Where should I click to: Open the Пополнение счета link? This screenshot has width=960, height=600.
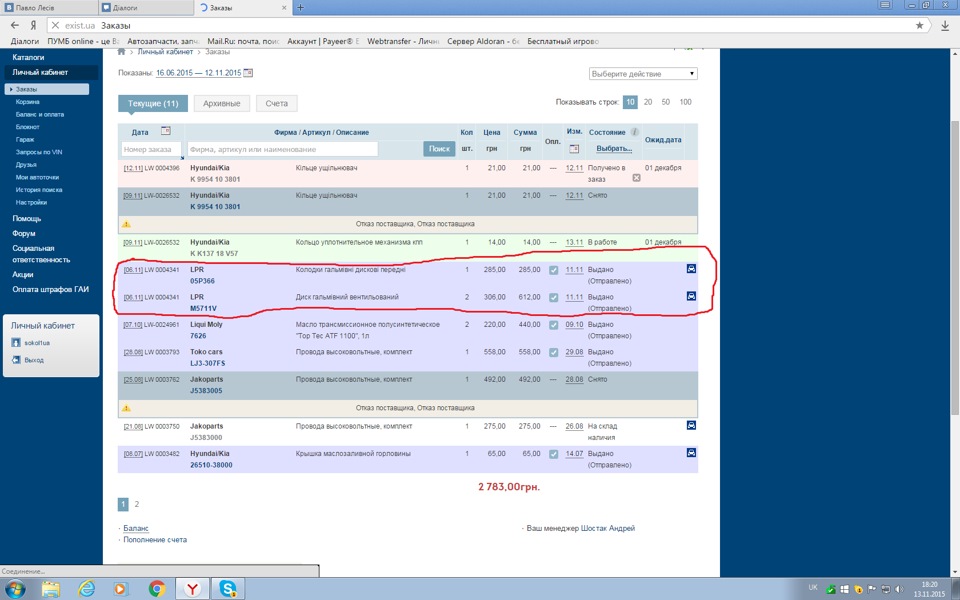155,539
